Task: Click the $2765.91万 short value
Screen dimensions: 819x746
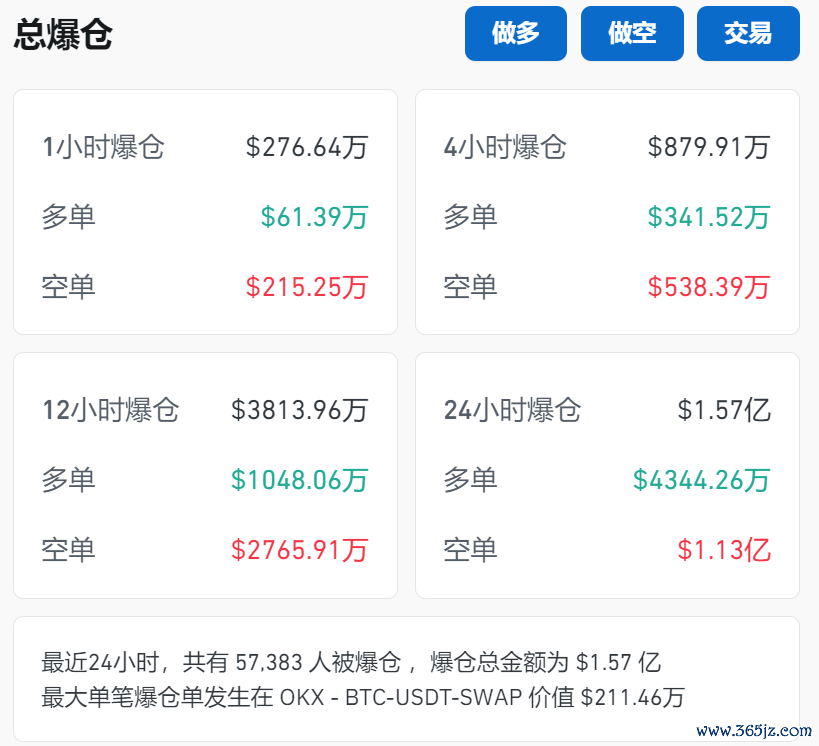Action: 300,550
